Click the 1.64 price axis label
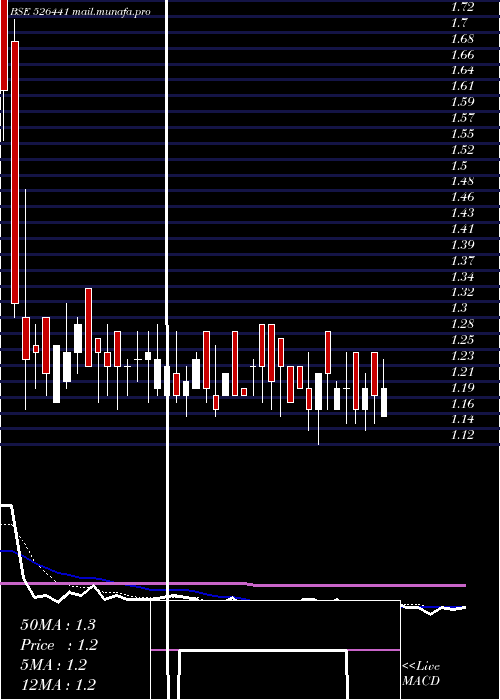The width and height of the screenshot is (500, 700). click(462, 70)
